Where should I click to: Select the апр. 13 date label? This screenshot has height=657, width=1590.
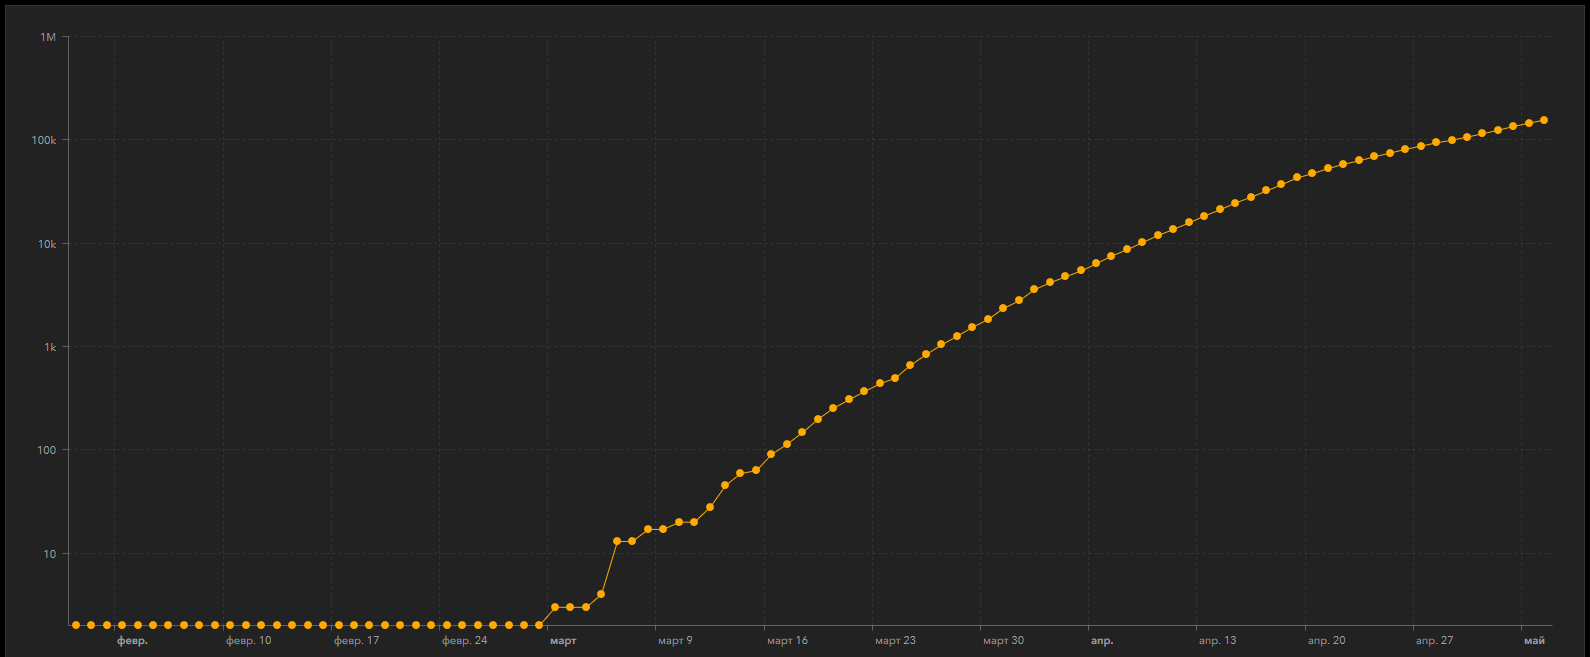click(x=1217, y=641)
